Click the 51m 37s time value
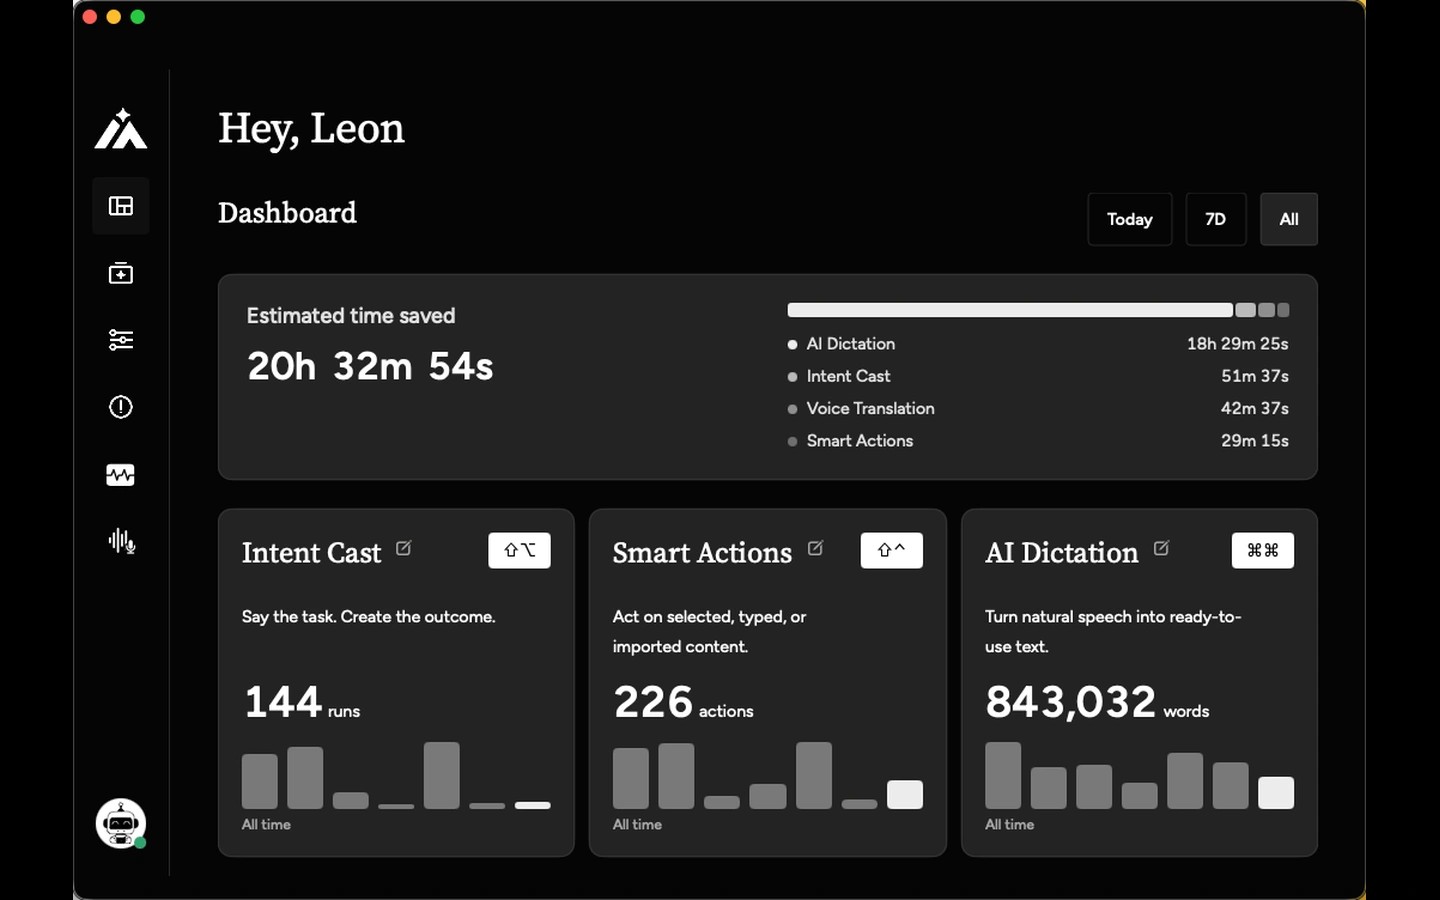The width and height of the screenshot is (1440, 900). (x=1255, y=376)
